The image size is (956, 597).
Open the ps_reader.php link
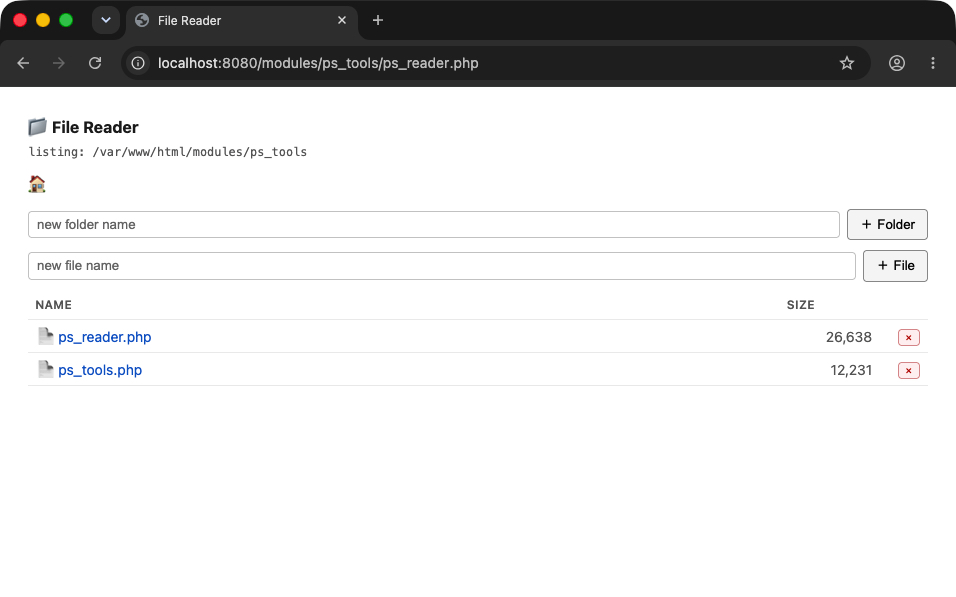coord(105,337)
